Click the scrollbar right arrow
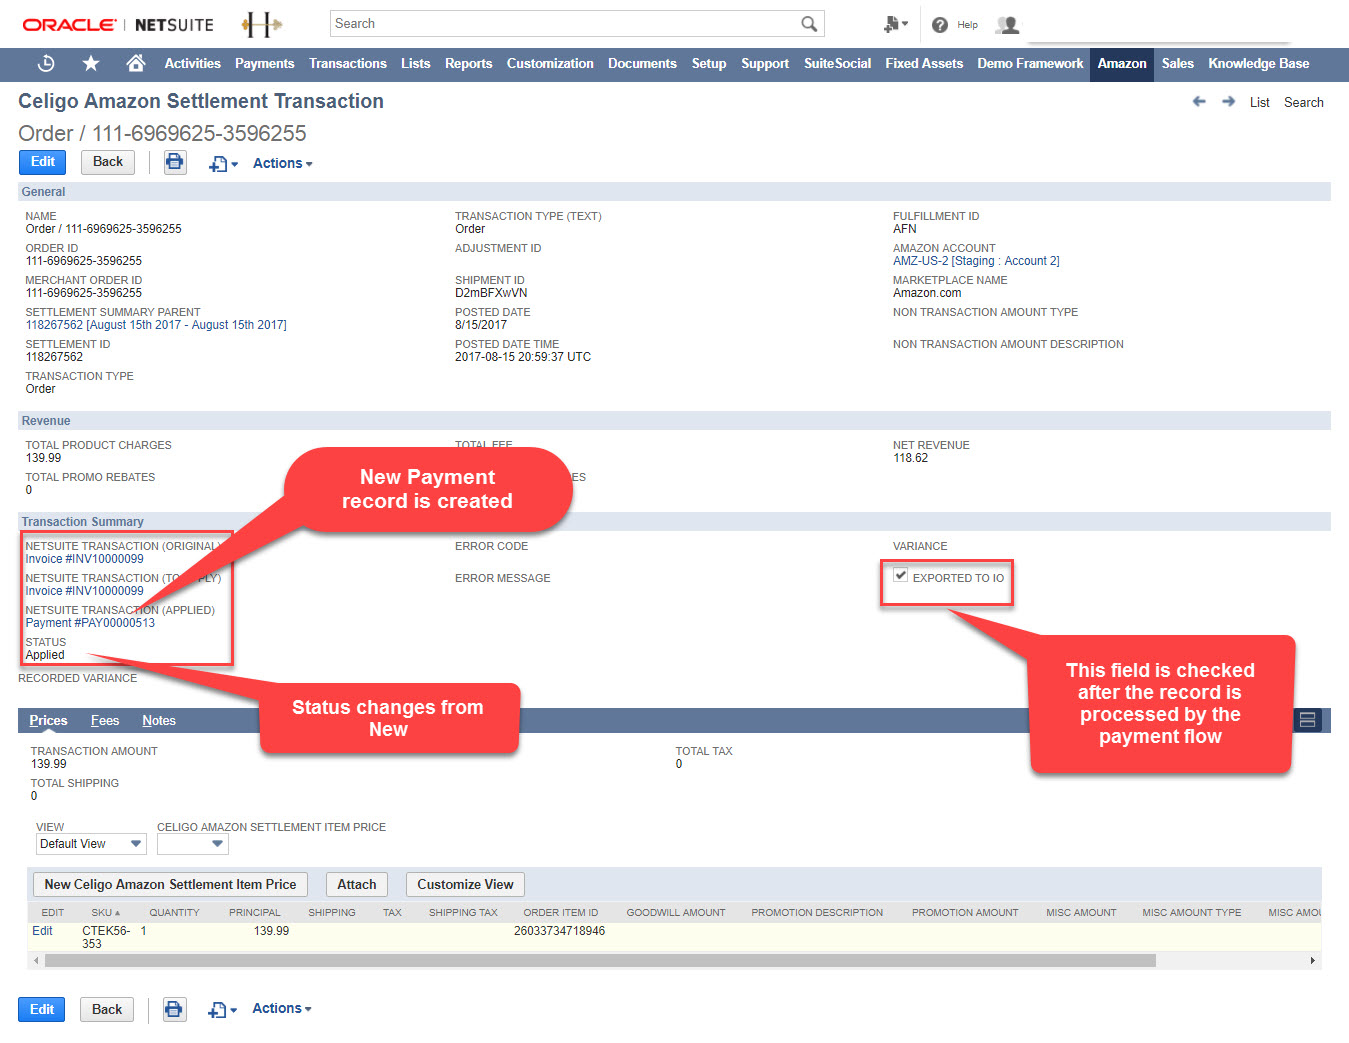Viewport: 1349px width, 1043px height. tap(1313, 960)
